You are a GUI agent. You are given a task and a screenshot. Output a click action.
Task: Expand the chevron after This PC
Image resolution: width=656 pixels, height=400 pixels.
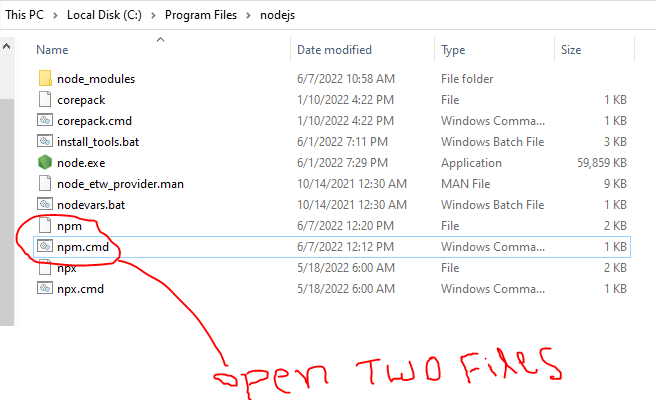[x=55, y=15]
